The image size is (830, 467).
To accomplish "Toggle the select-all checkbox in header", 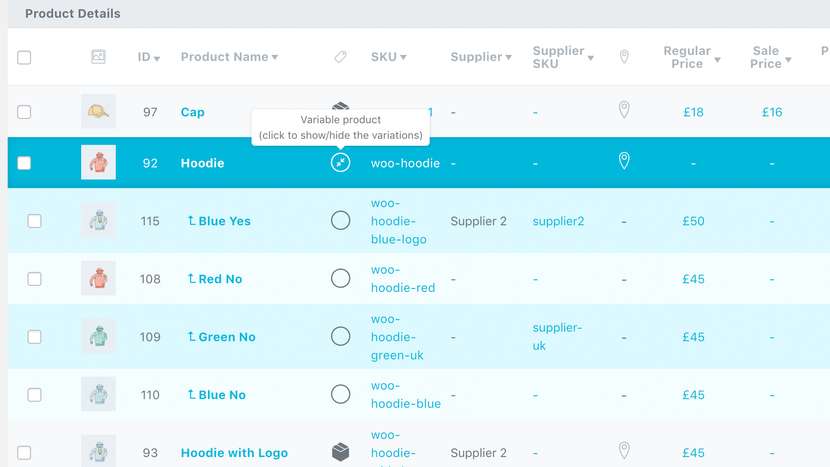I will pos(24,57).
